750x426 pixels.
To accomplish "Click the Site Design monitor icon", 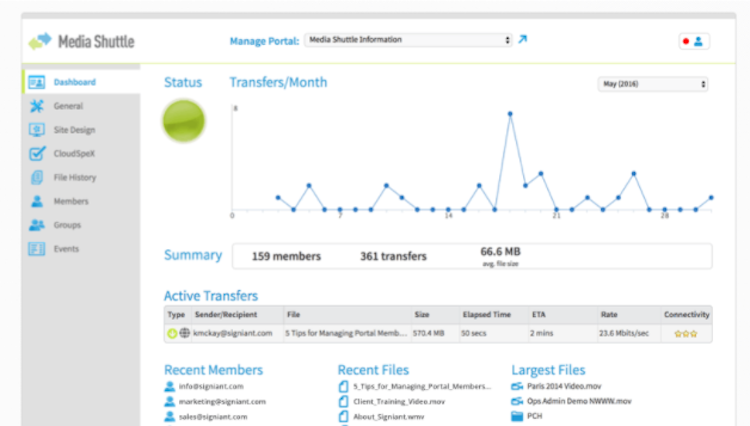I will [x=36, y=130].
